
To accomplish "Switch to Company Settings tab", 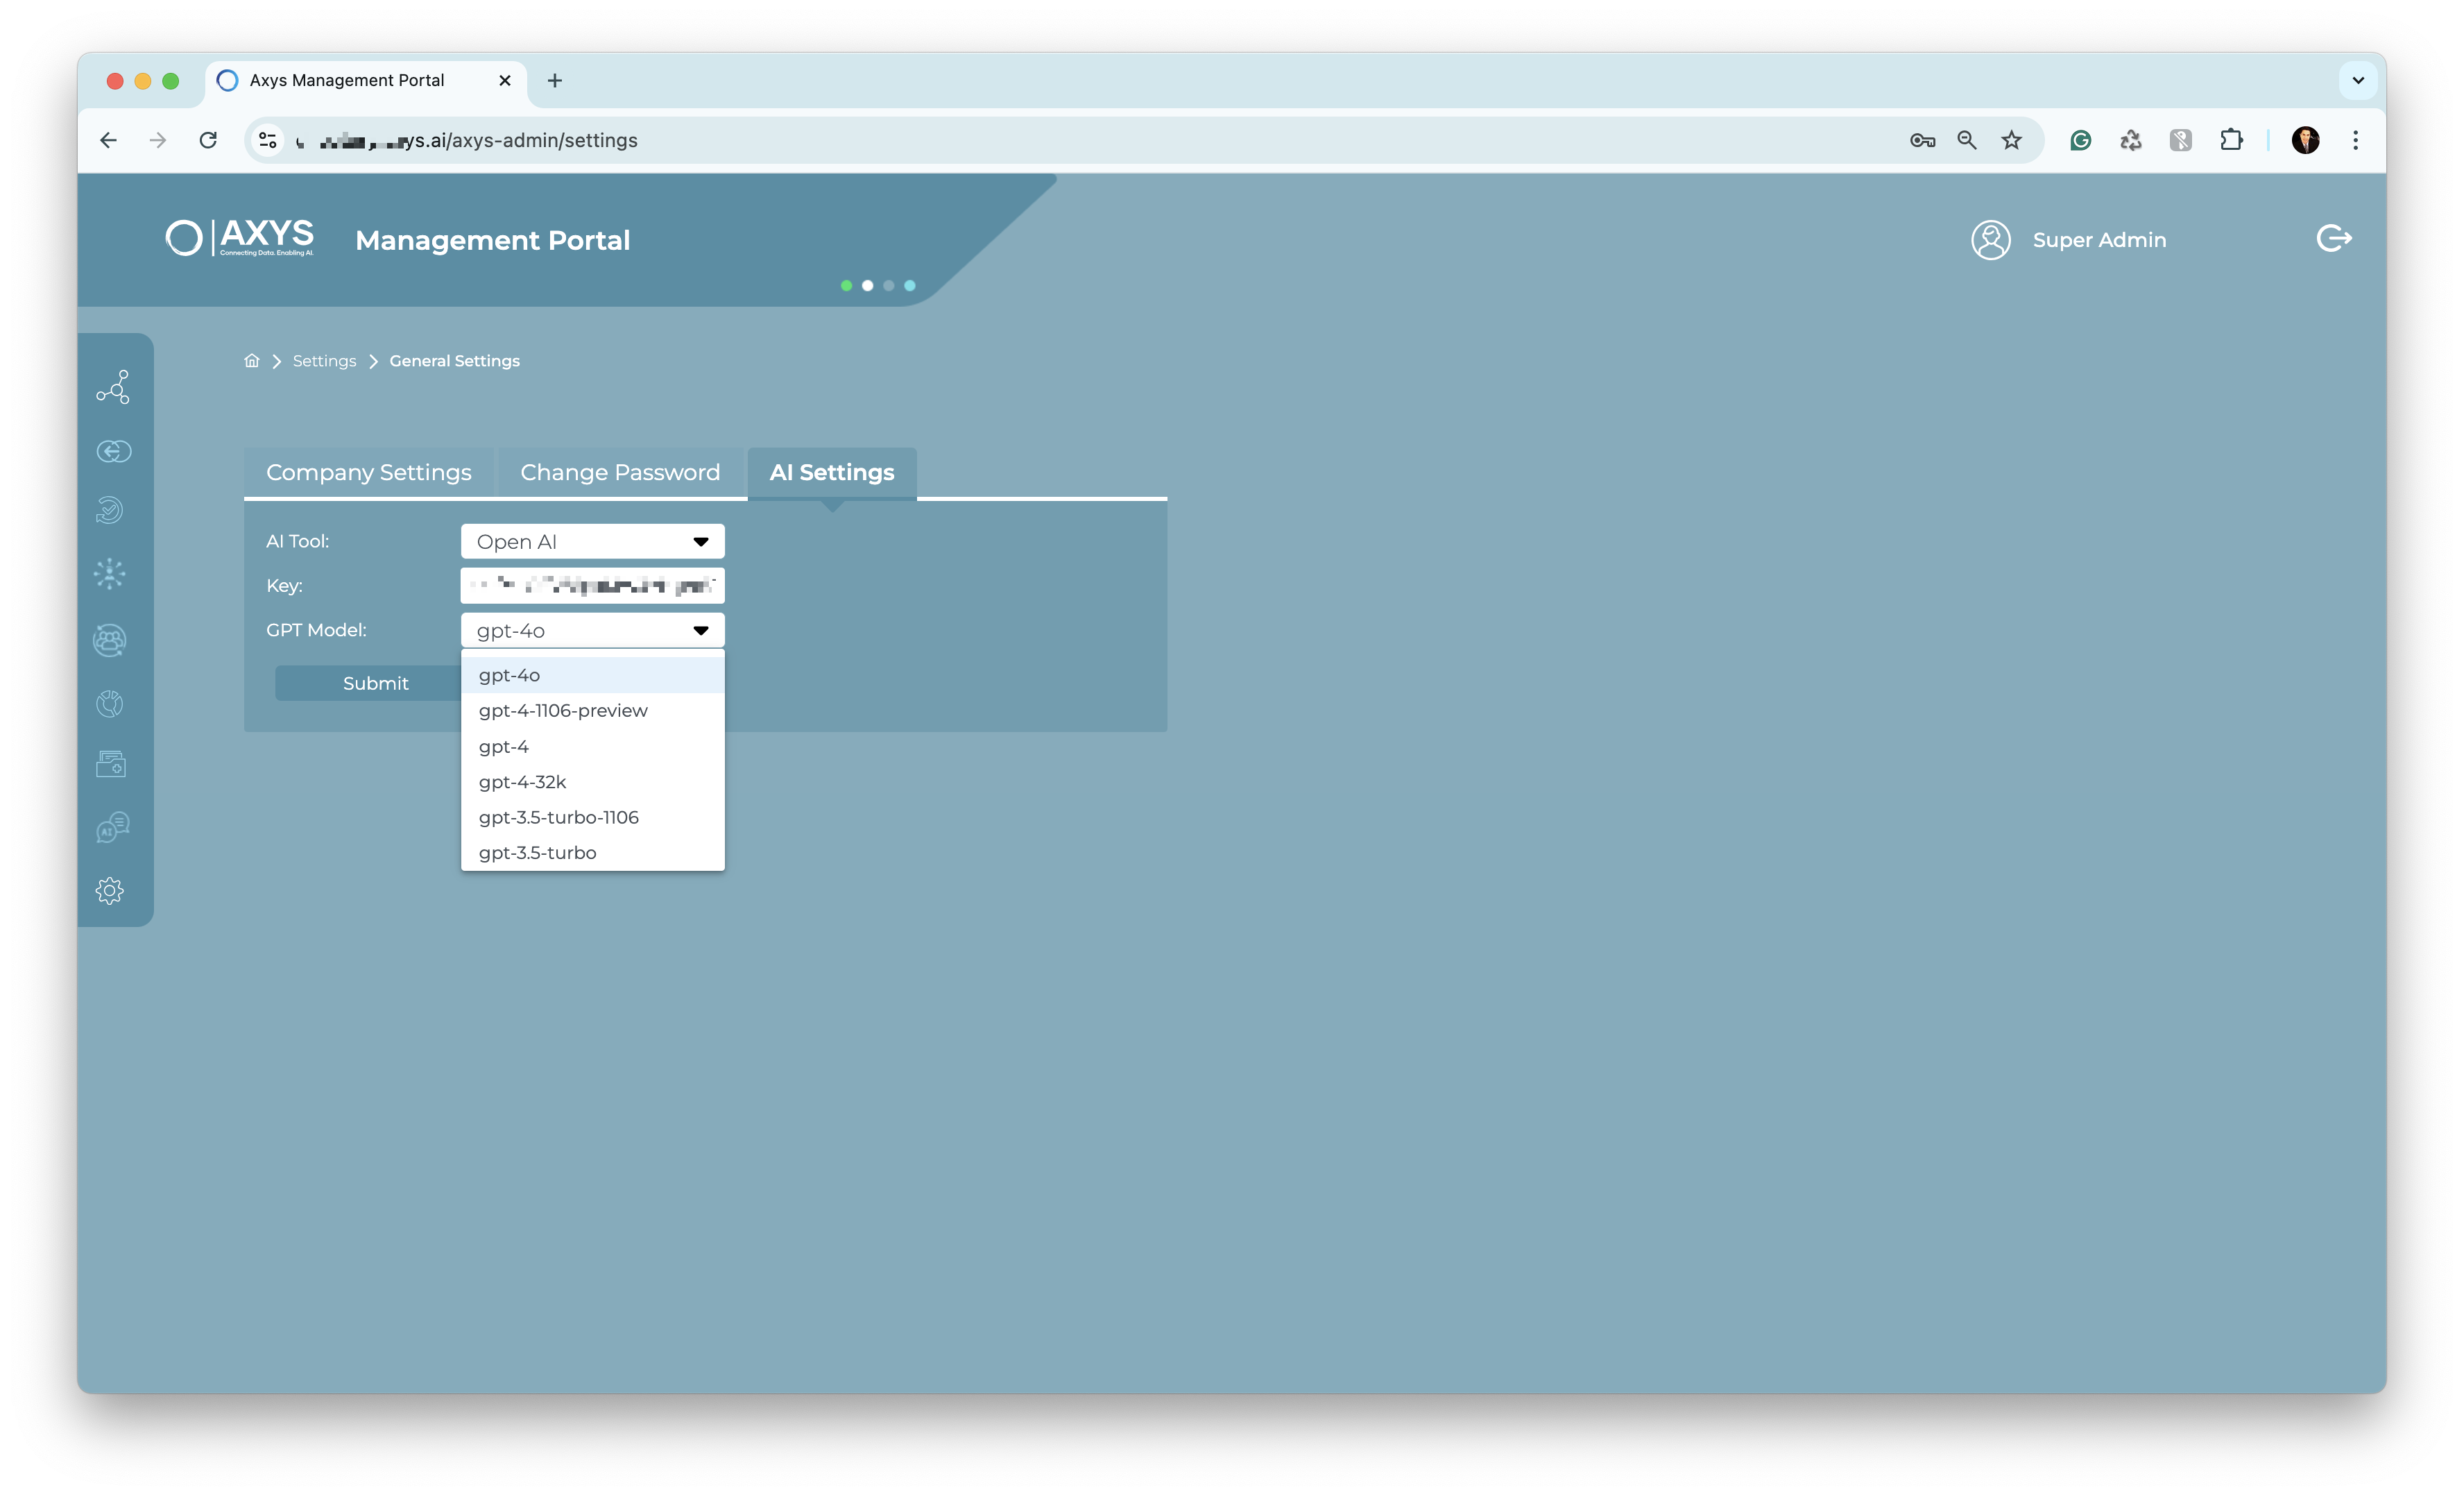I will (368, 472).
